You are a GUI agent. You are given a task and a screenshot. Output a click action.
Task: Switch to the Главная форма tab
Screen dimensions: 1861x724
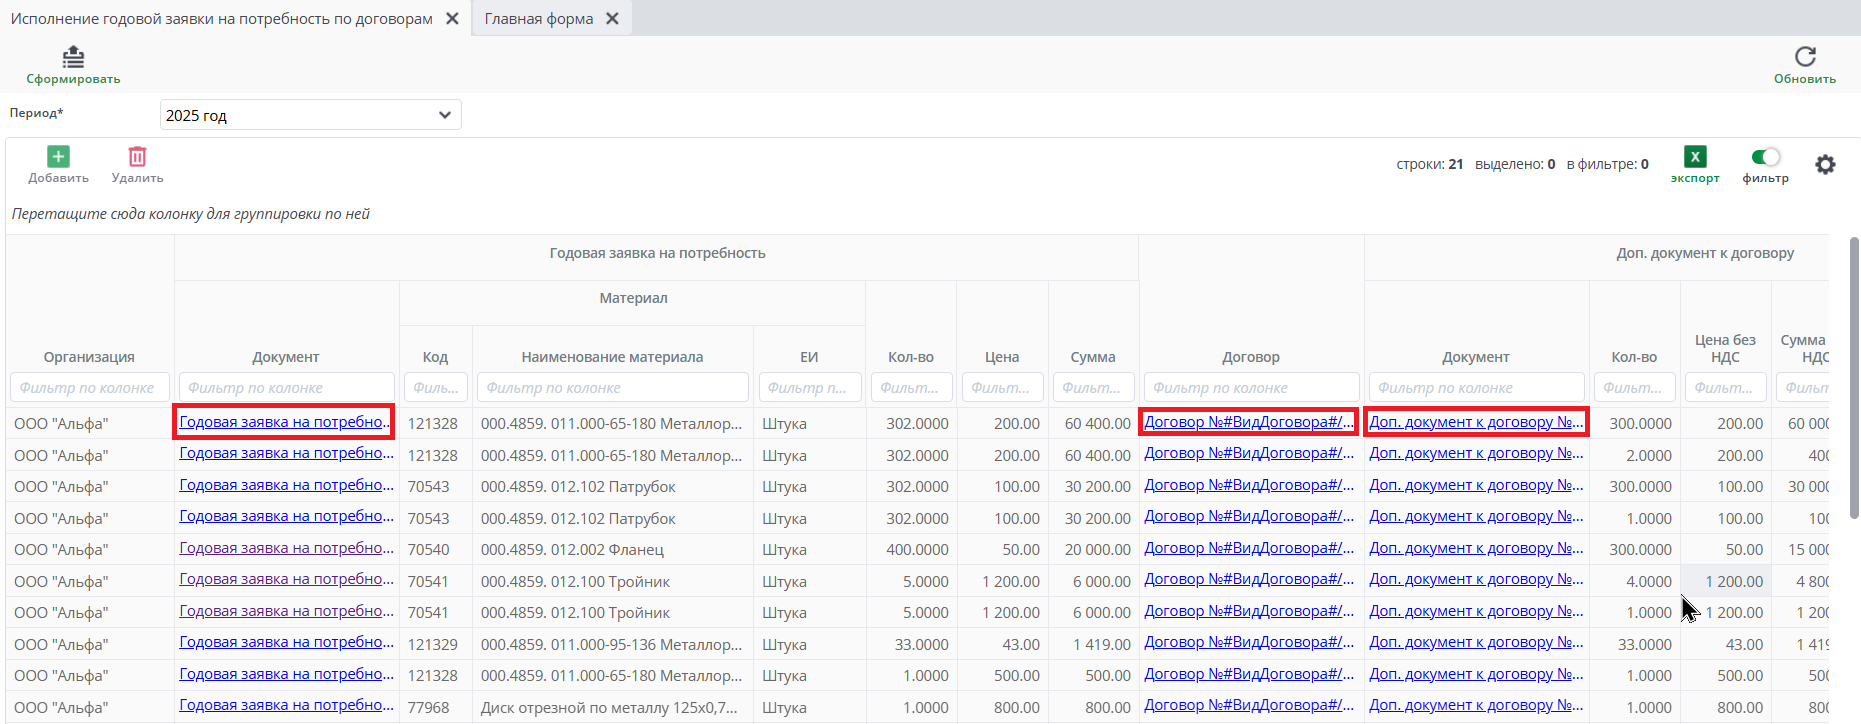point(538,19)
